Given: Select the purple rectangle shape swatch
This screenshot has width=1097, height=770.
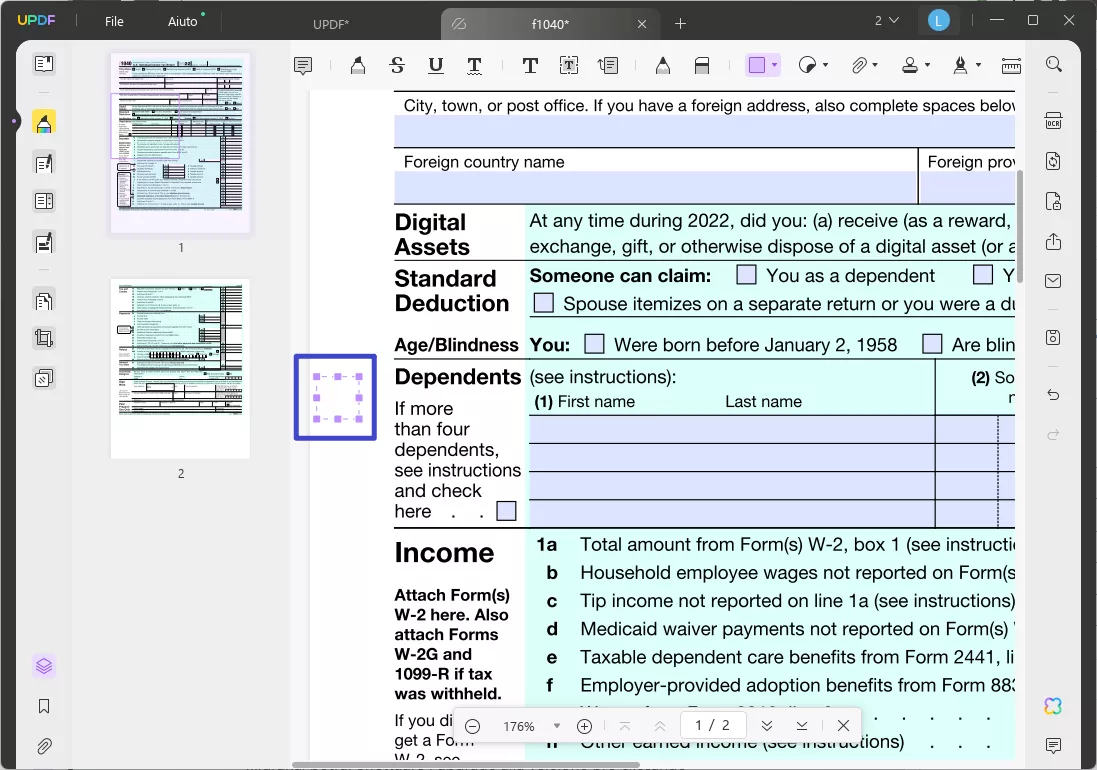Looking at the screenshot, I should click(757, 66).
